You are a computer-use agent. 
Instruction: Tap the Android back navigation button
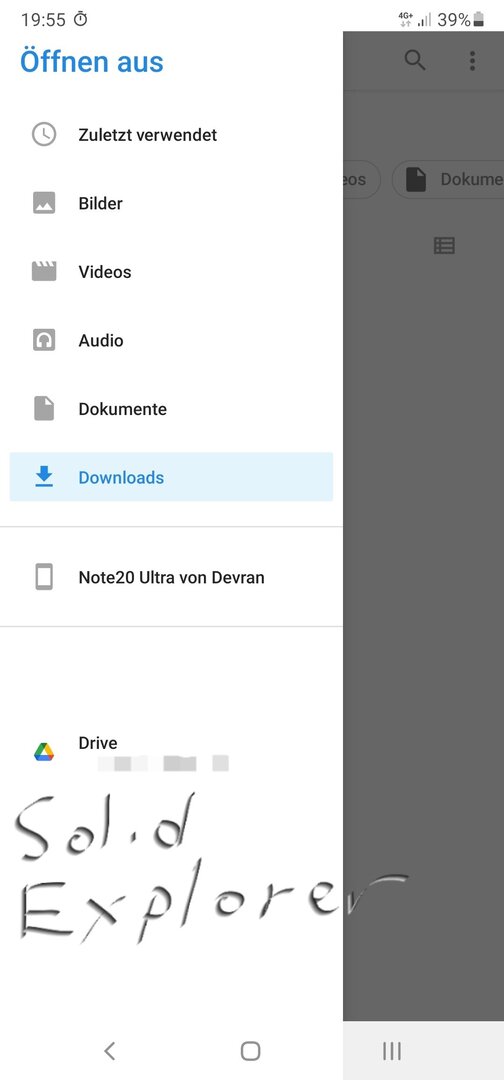(x=109, y=1050)
